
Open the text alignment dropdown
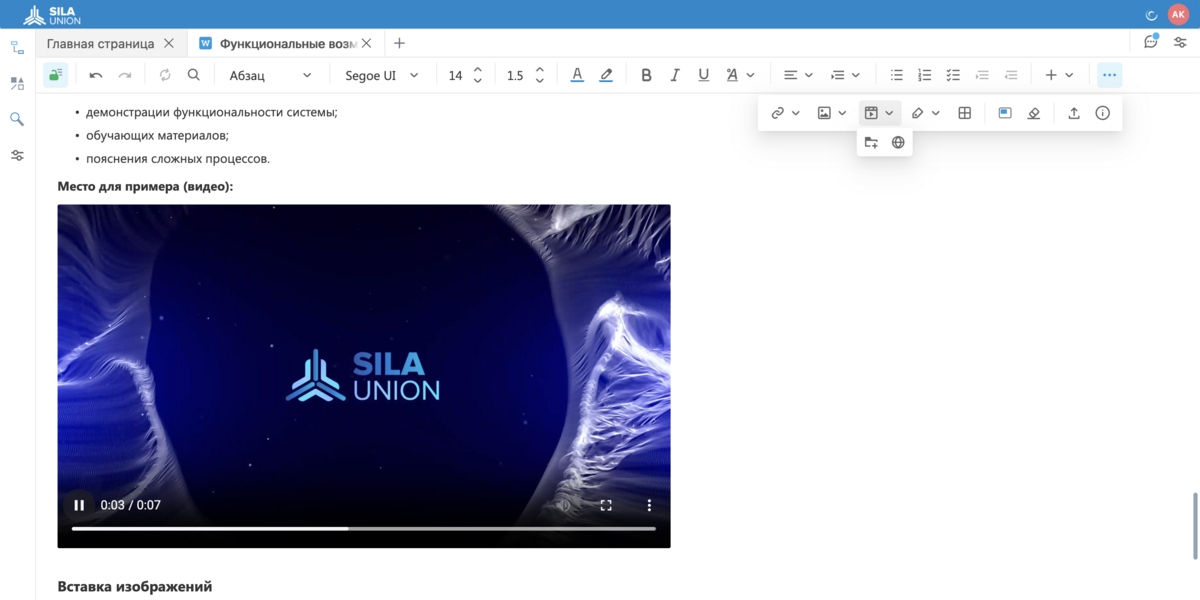click(x=798, y=75)
